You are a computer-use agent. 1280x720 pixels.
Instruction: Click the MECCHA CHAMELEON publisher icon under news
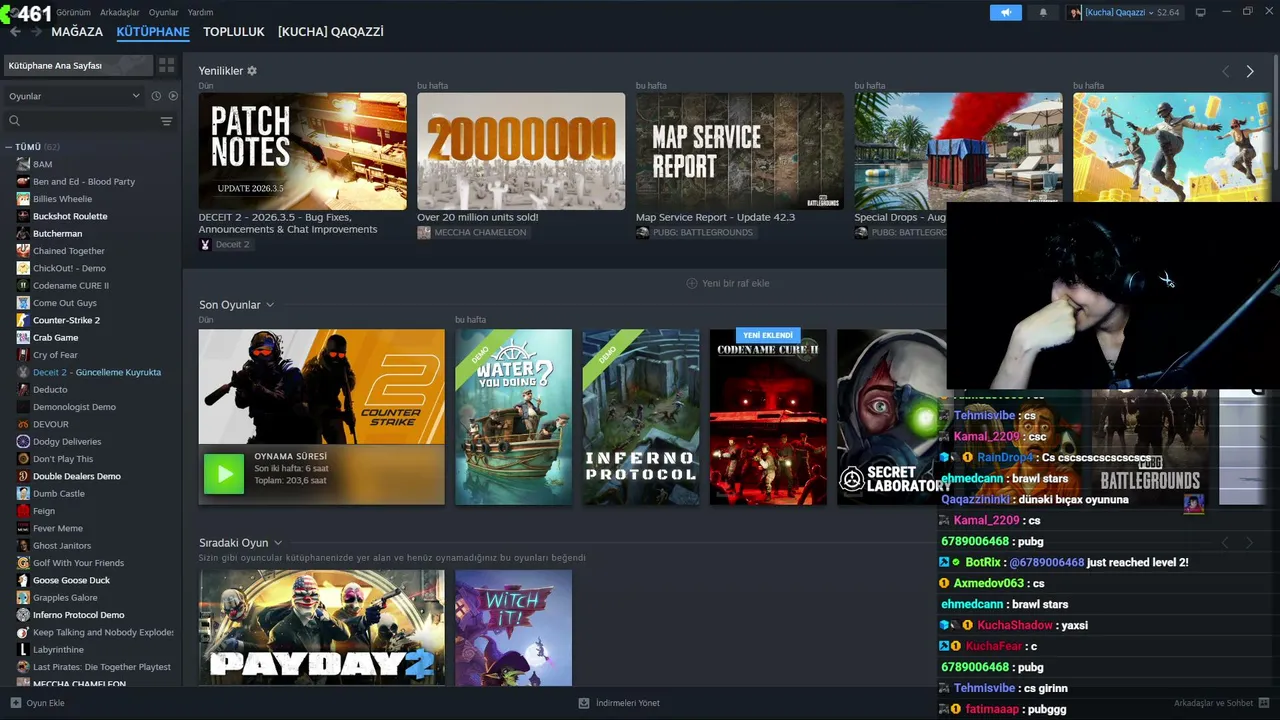click(x=424, y=233)
